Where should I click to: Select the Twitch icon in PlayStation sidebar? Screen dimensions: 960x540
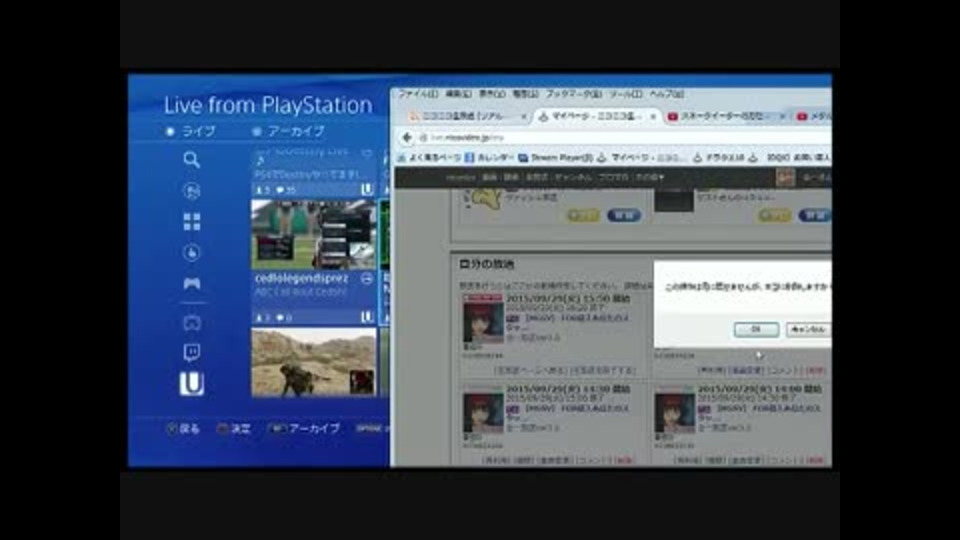pyautogui.click(x=192, y=352)
